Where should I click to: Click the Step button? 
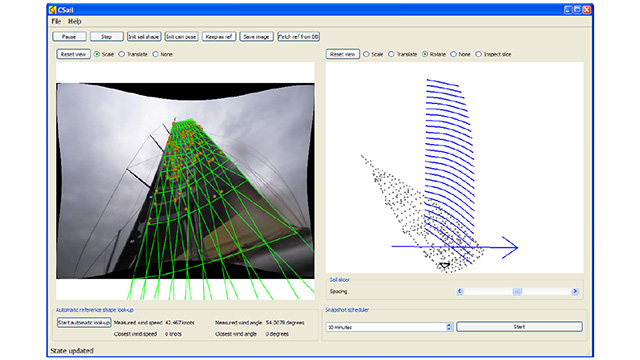click(107, 37)
